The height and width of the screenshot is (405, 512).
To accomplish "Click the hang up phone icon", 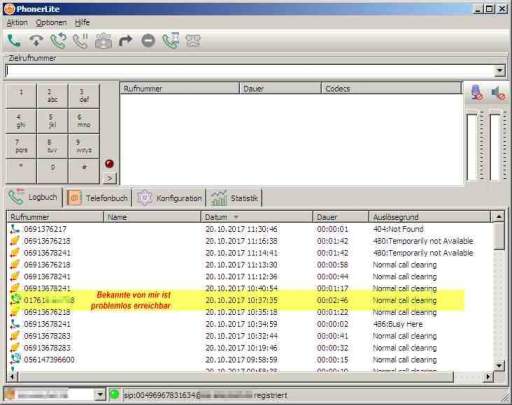I will tap(36, 41).
